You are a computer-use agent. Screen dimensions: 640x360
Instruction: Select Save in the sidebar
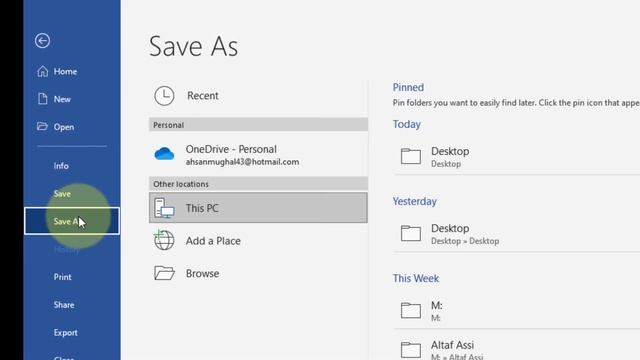click(x=72, y=193)
